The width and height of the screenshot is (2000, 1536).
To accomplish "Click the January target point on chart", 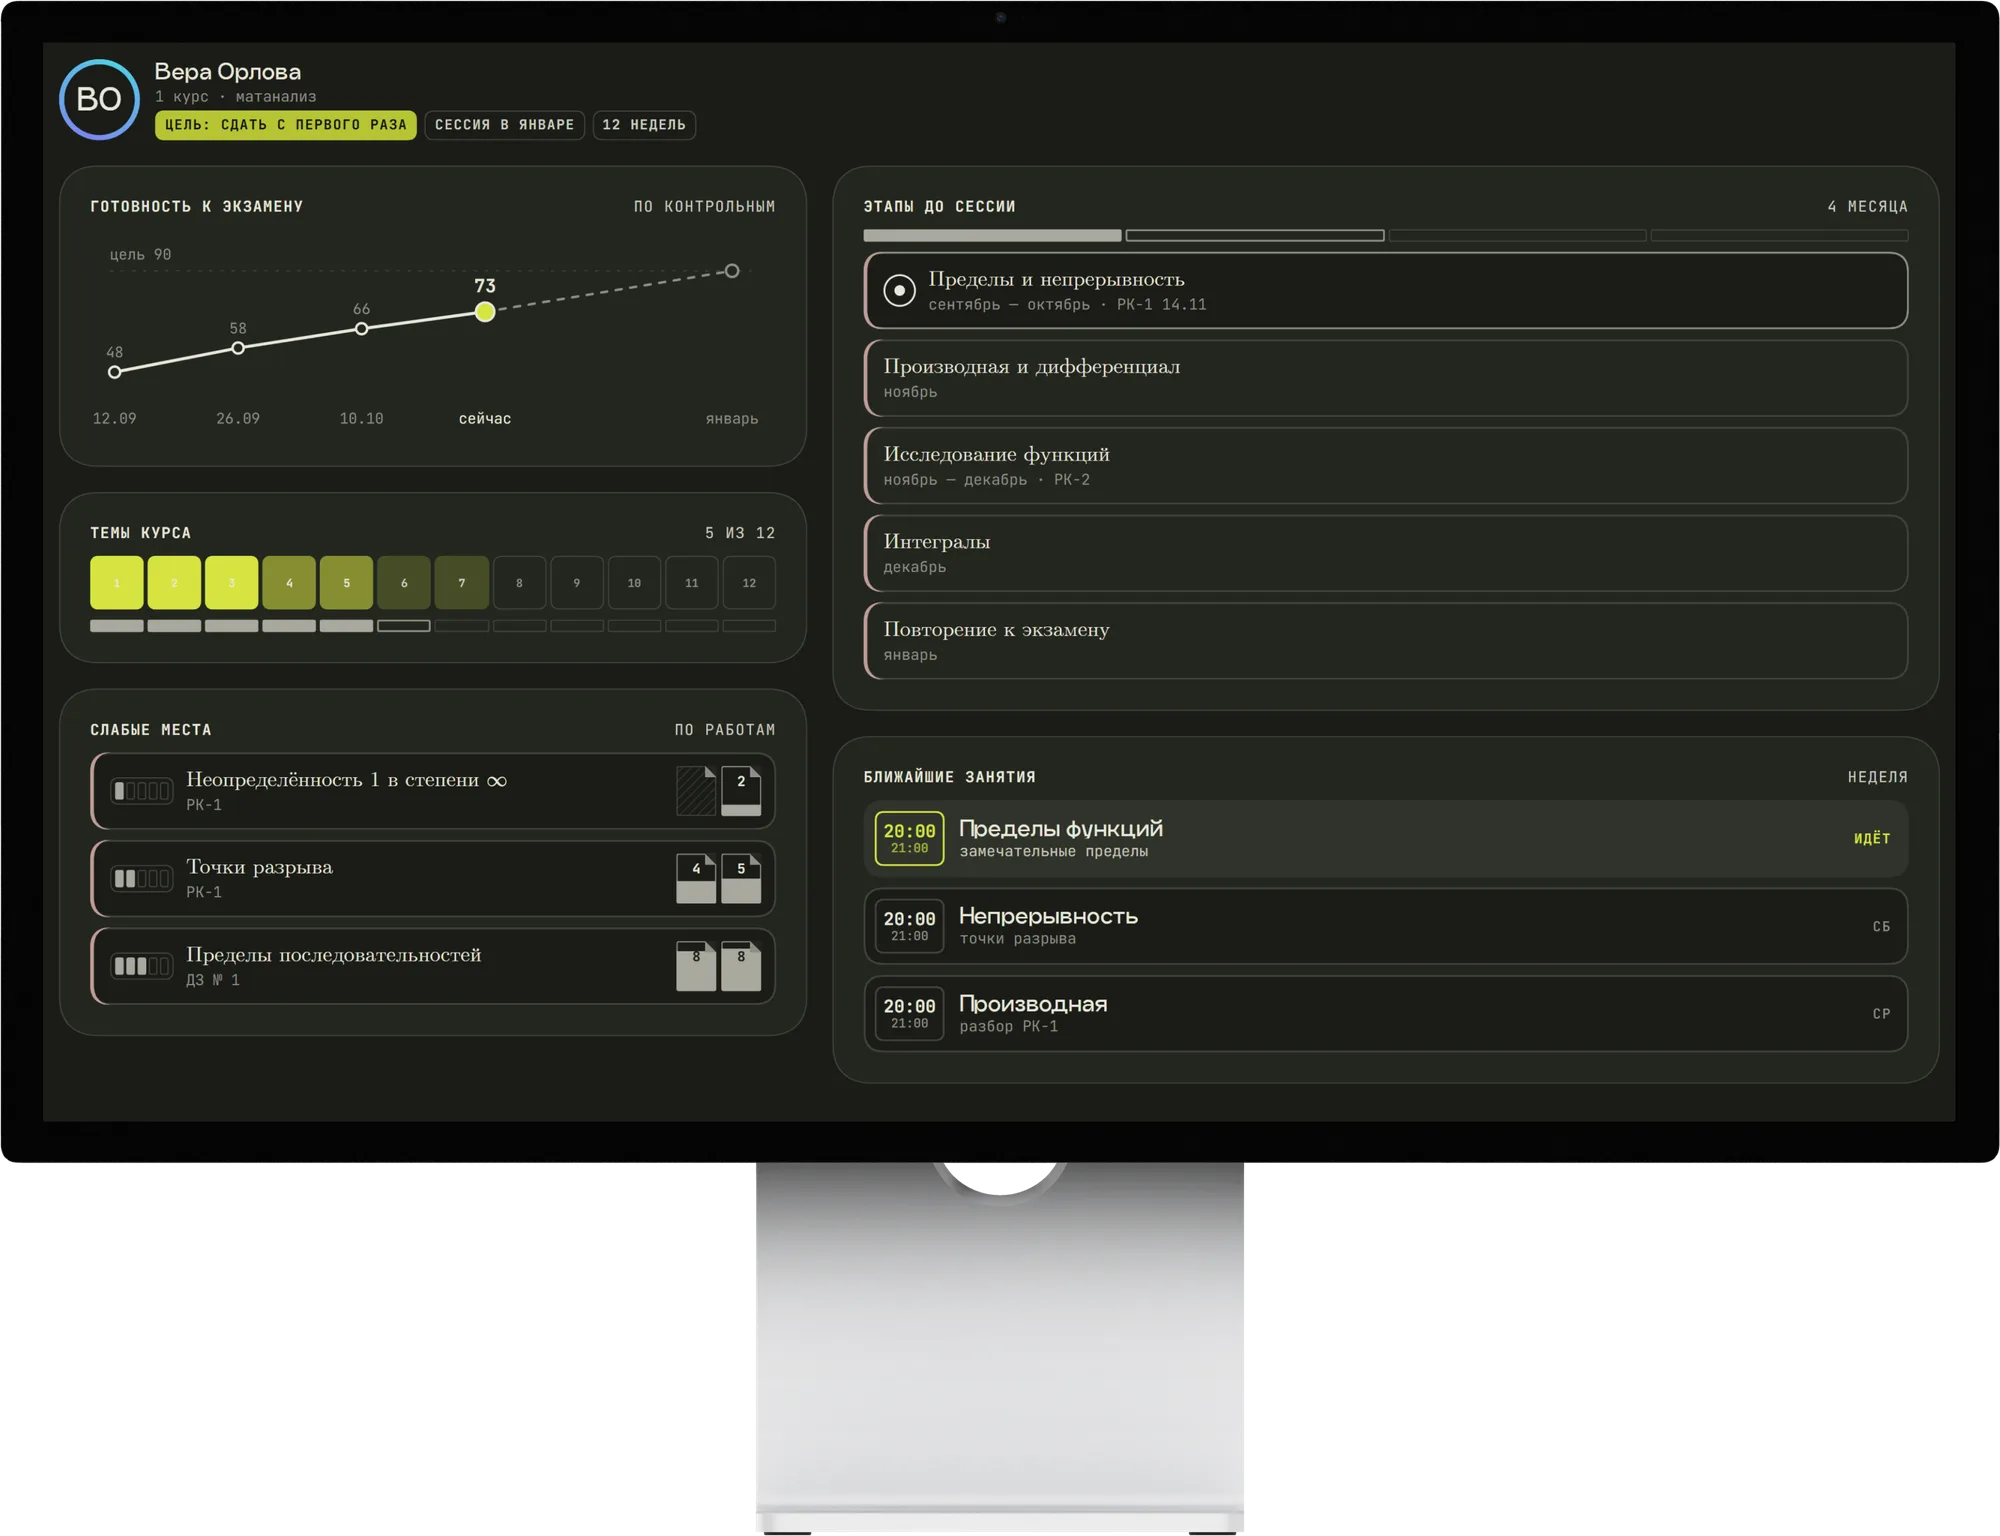I will tap(732, 271).
